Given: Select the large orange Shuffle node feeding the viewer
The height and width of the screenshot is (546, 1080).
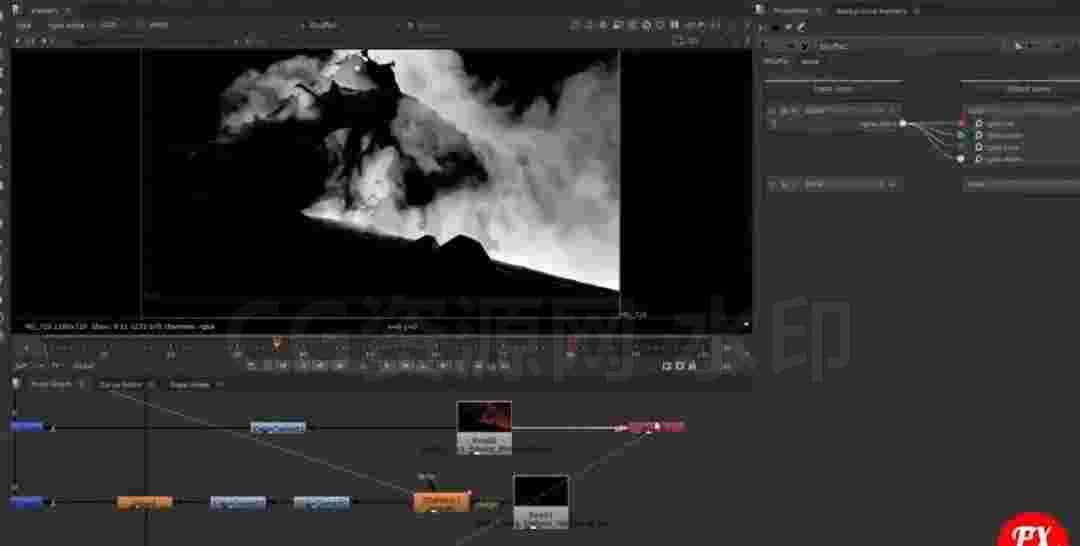Looking at the screenshot, I should 442,502.
